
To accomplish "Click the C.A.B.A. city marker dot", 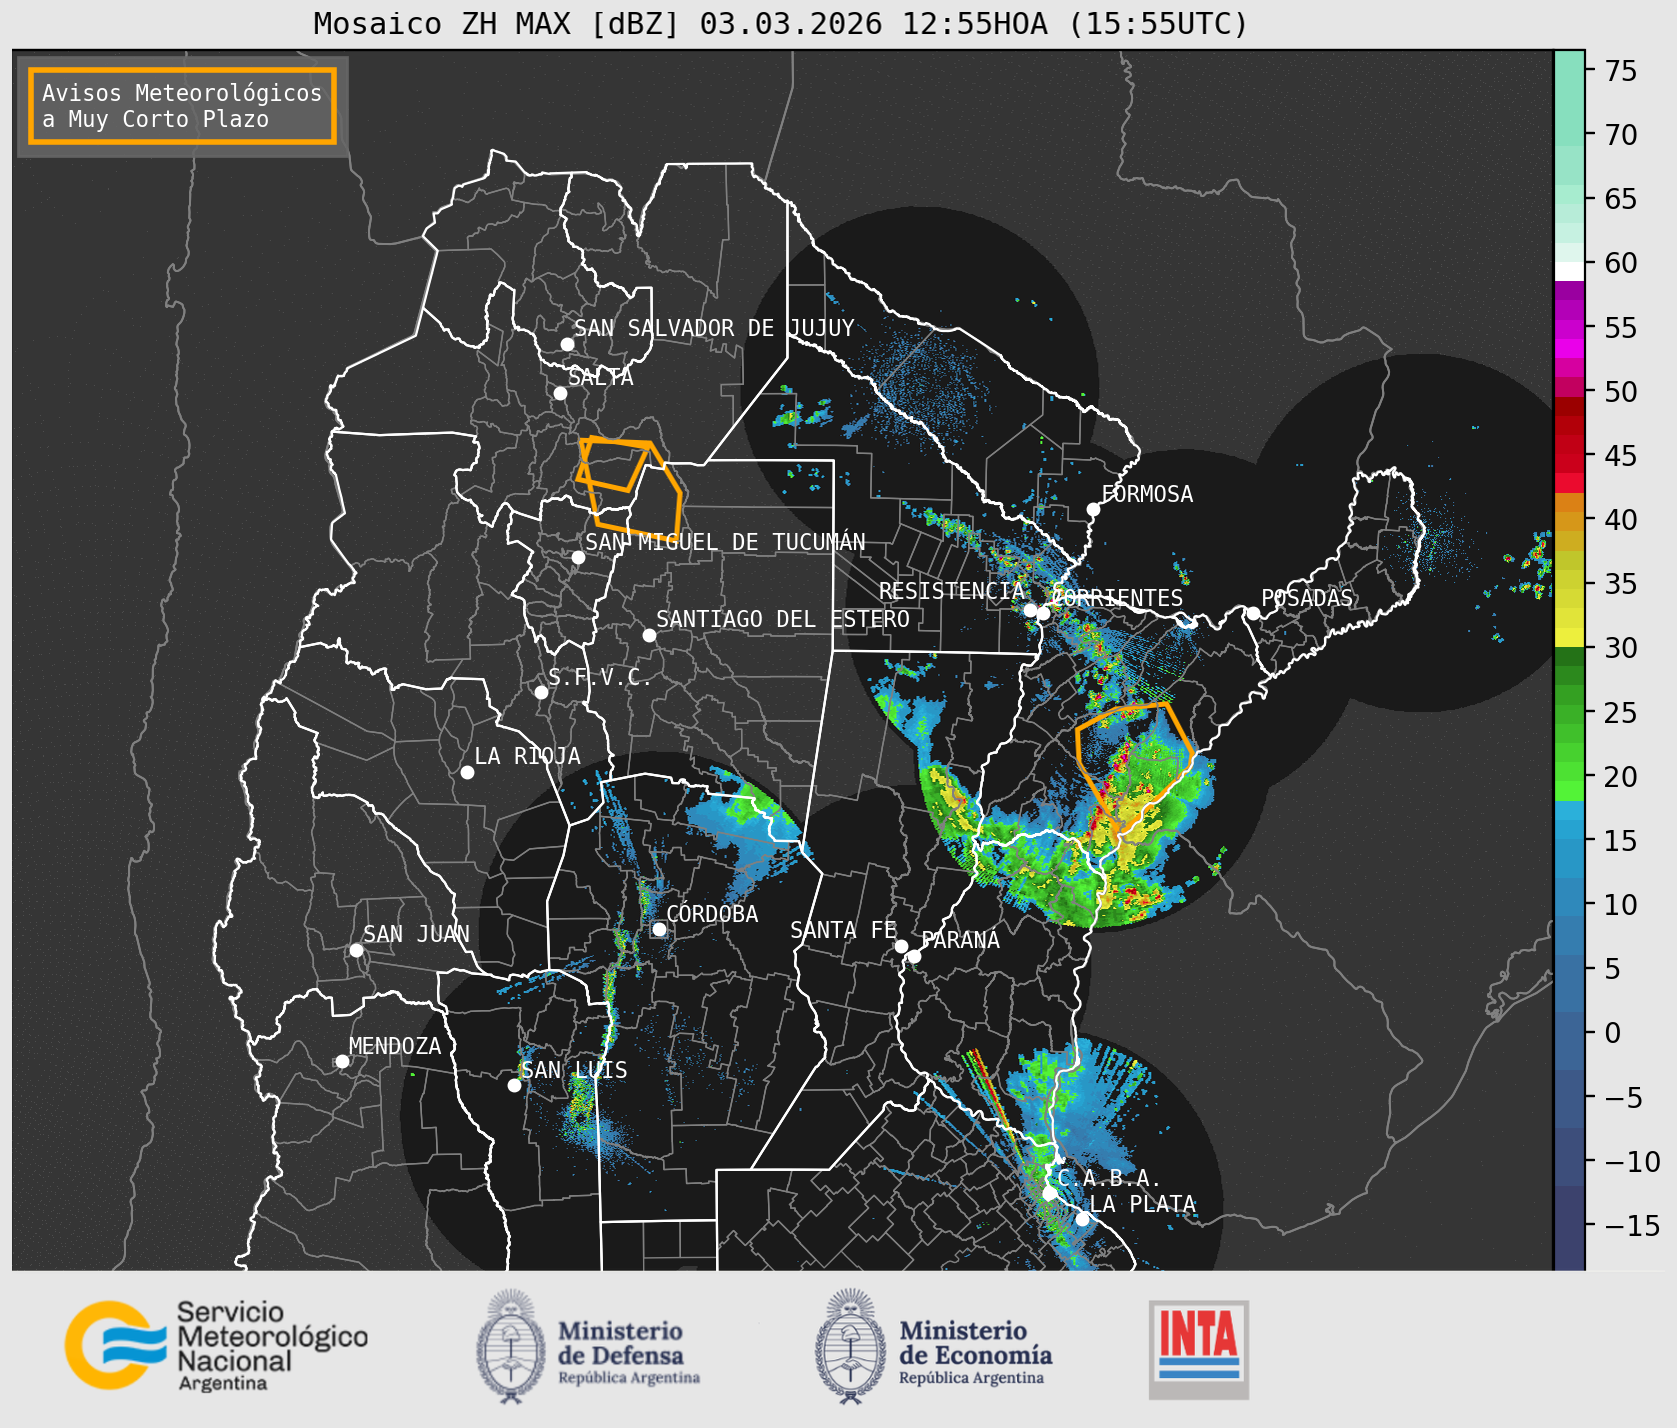I will 1049,1193.
